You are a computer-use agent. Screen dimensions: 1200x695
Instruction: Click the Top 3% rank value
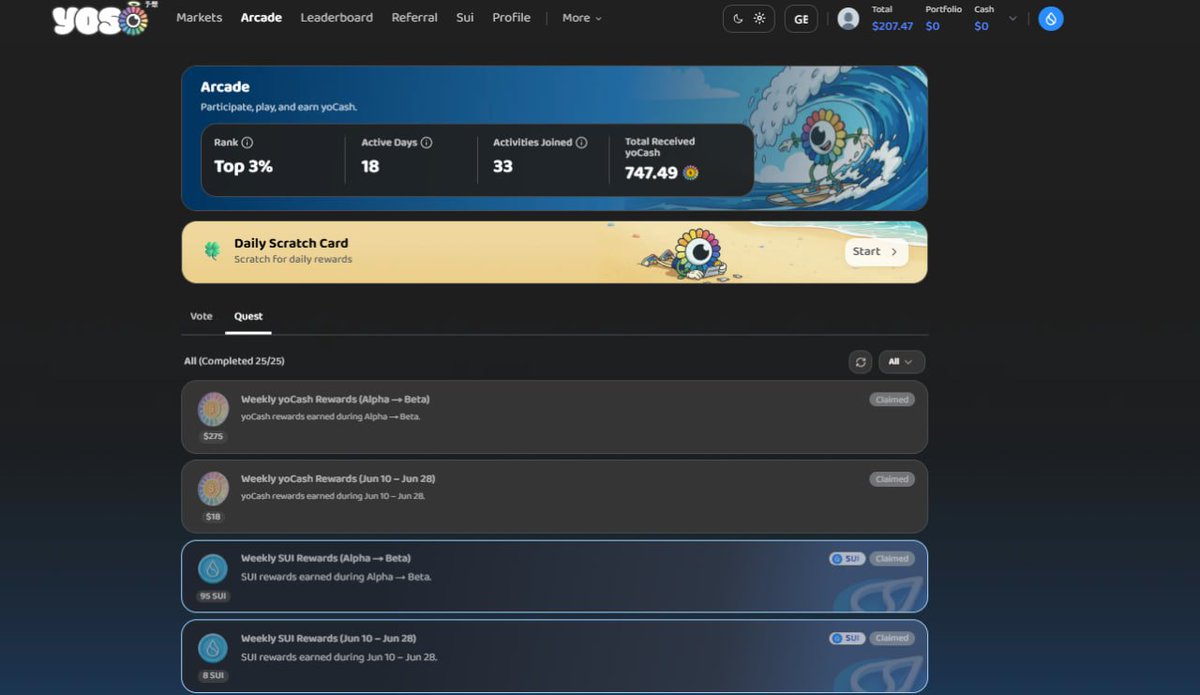point(243,166)
